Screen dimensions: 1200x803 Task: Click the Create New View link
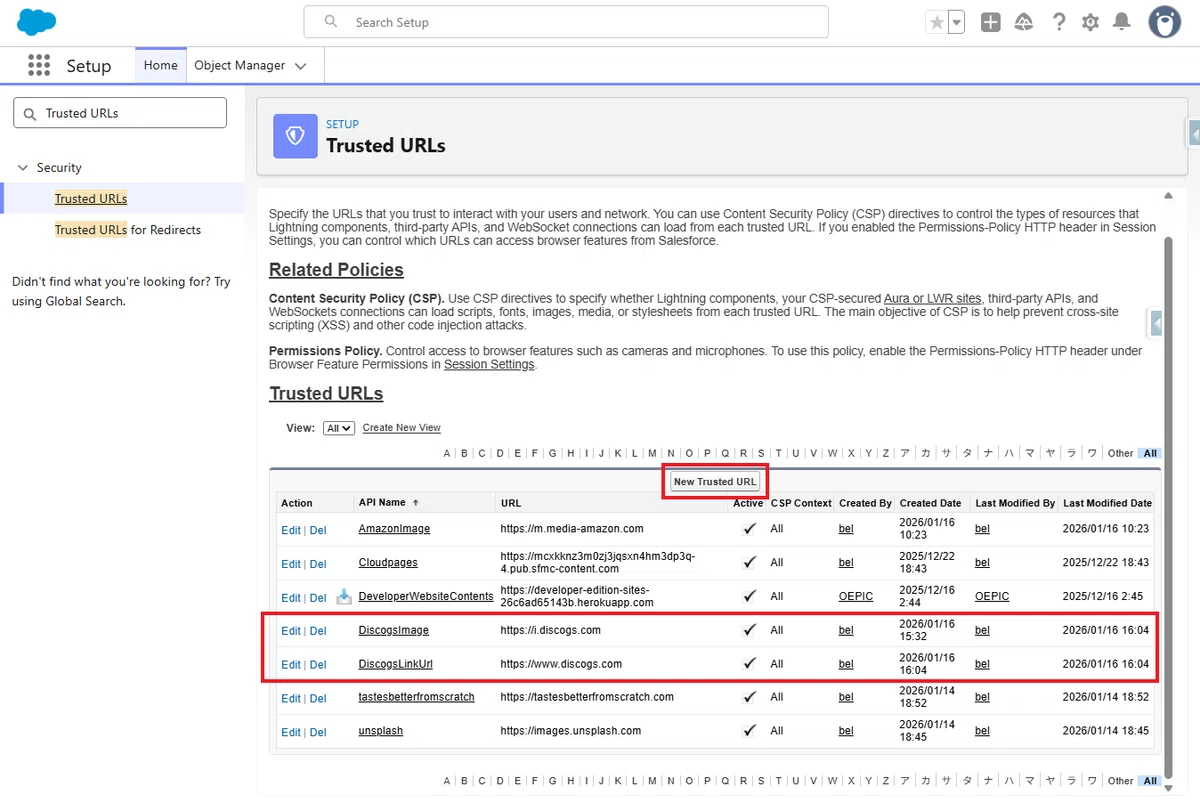click(x=402, y=428)
